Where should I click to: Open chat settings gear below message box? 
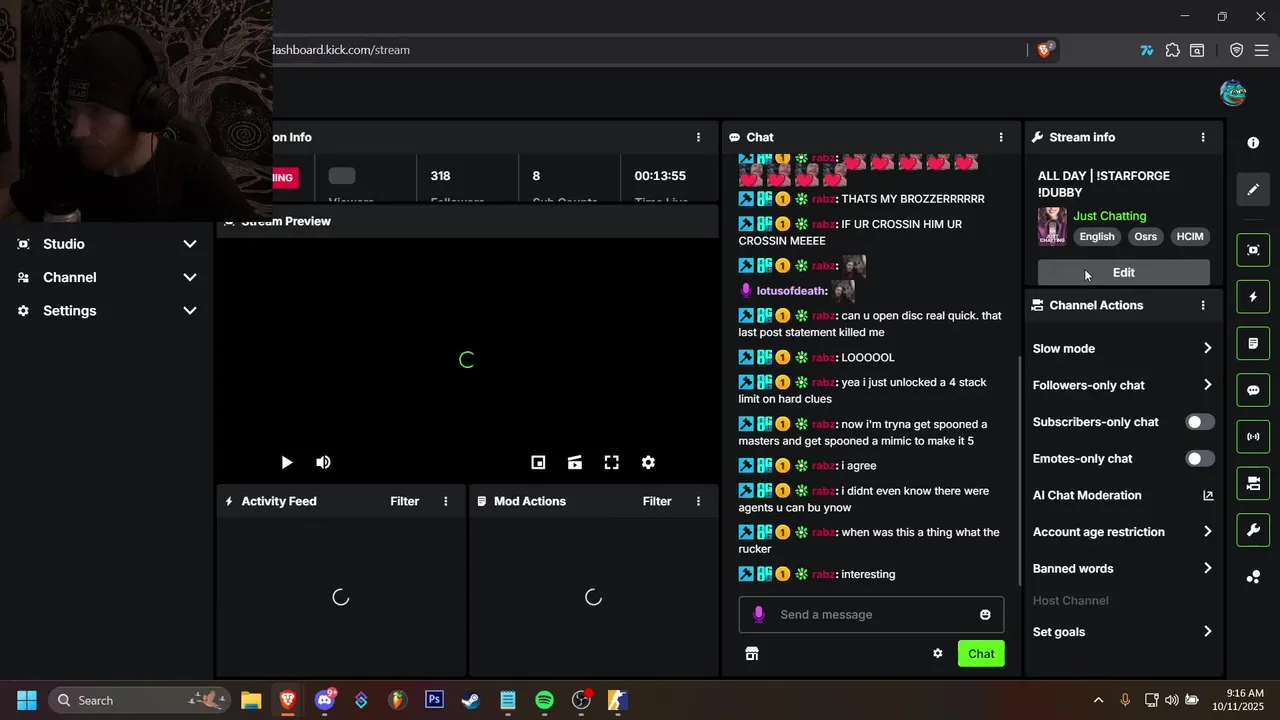point(938,653)
